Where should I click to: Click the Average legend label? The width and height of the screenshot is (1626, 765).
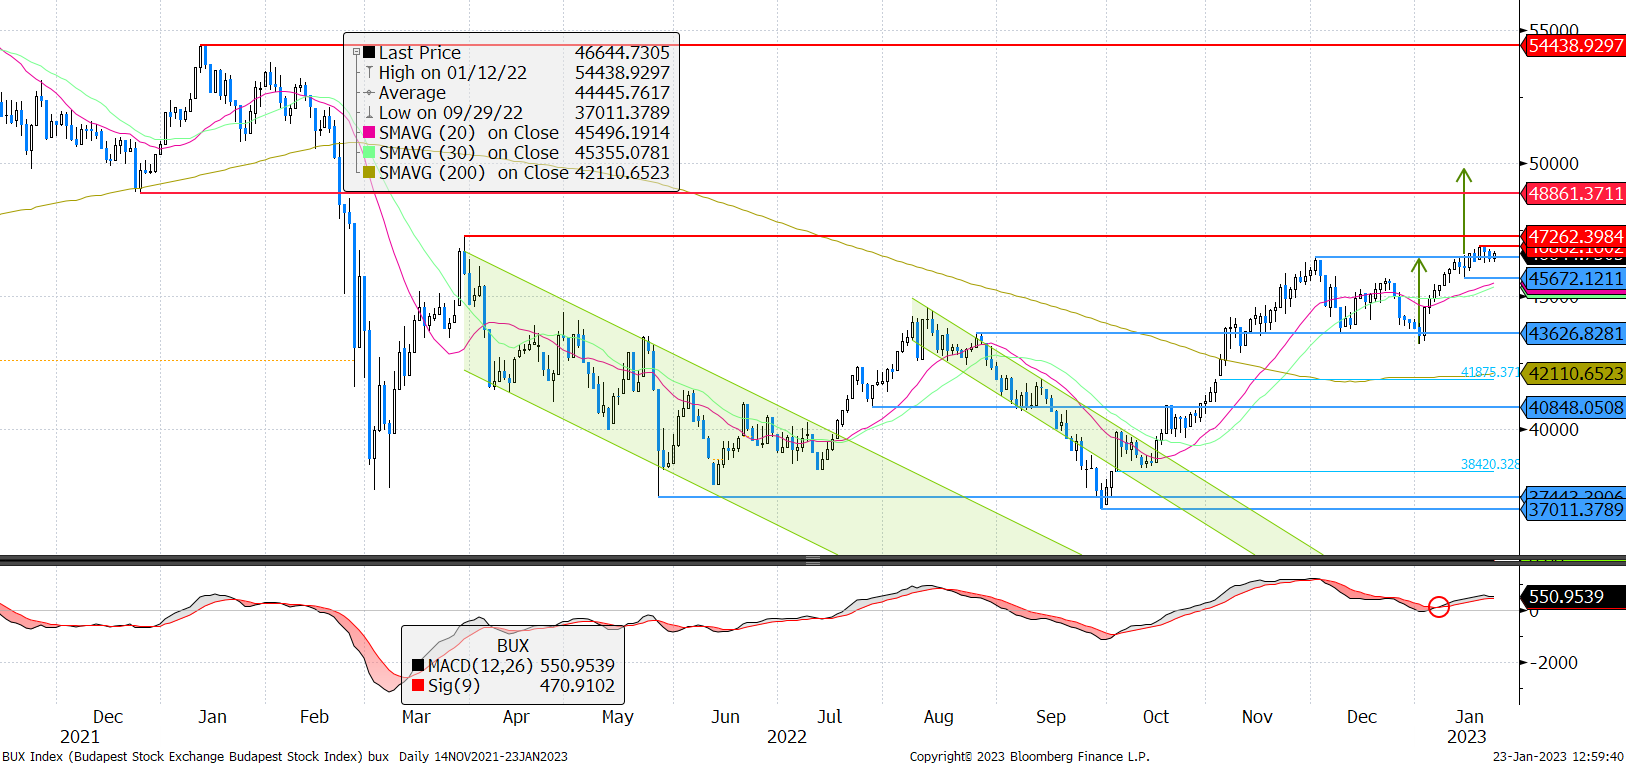412,92
